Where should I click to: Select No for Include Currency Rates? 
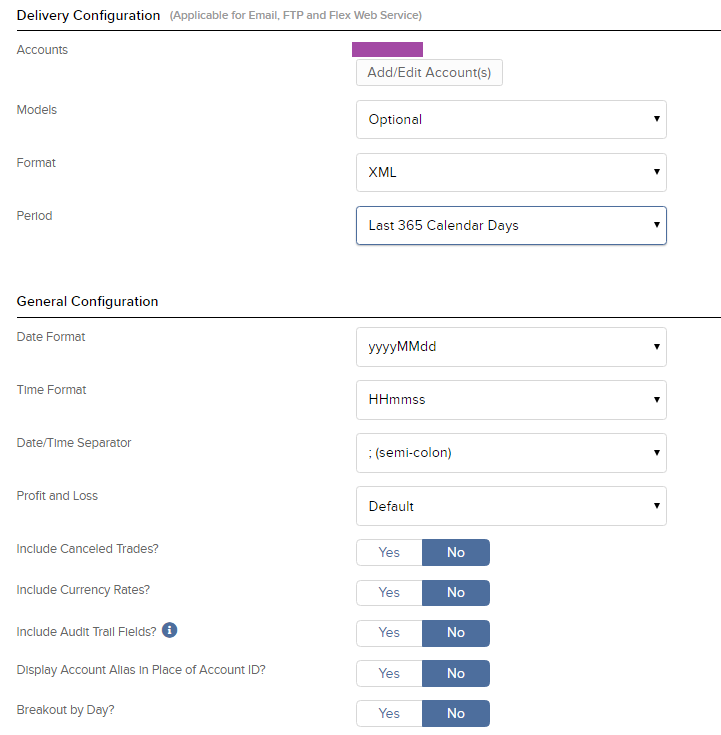456,592
